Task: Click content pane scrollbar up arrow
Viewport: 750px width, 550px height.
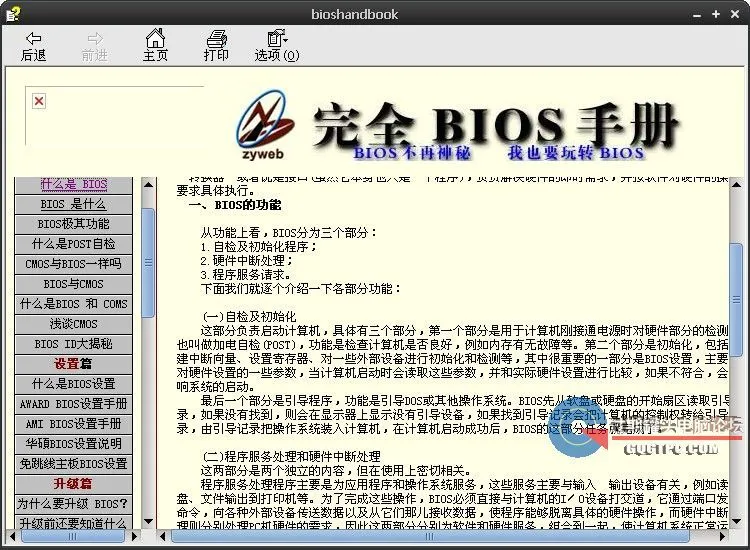Action: tap(737, 185)
